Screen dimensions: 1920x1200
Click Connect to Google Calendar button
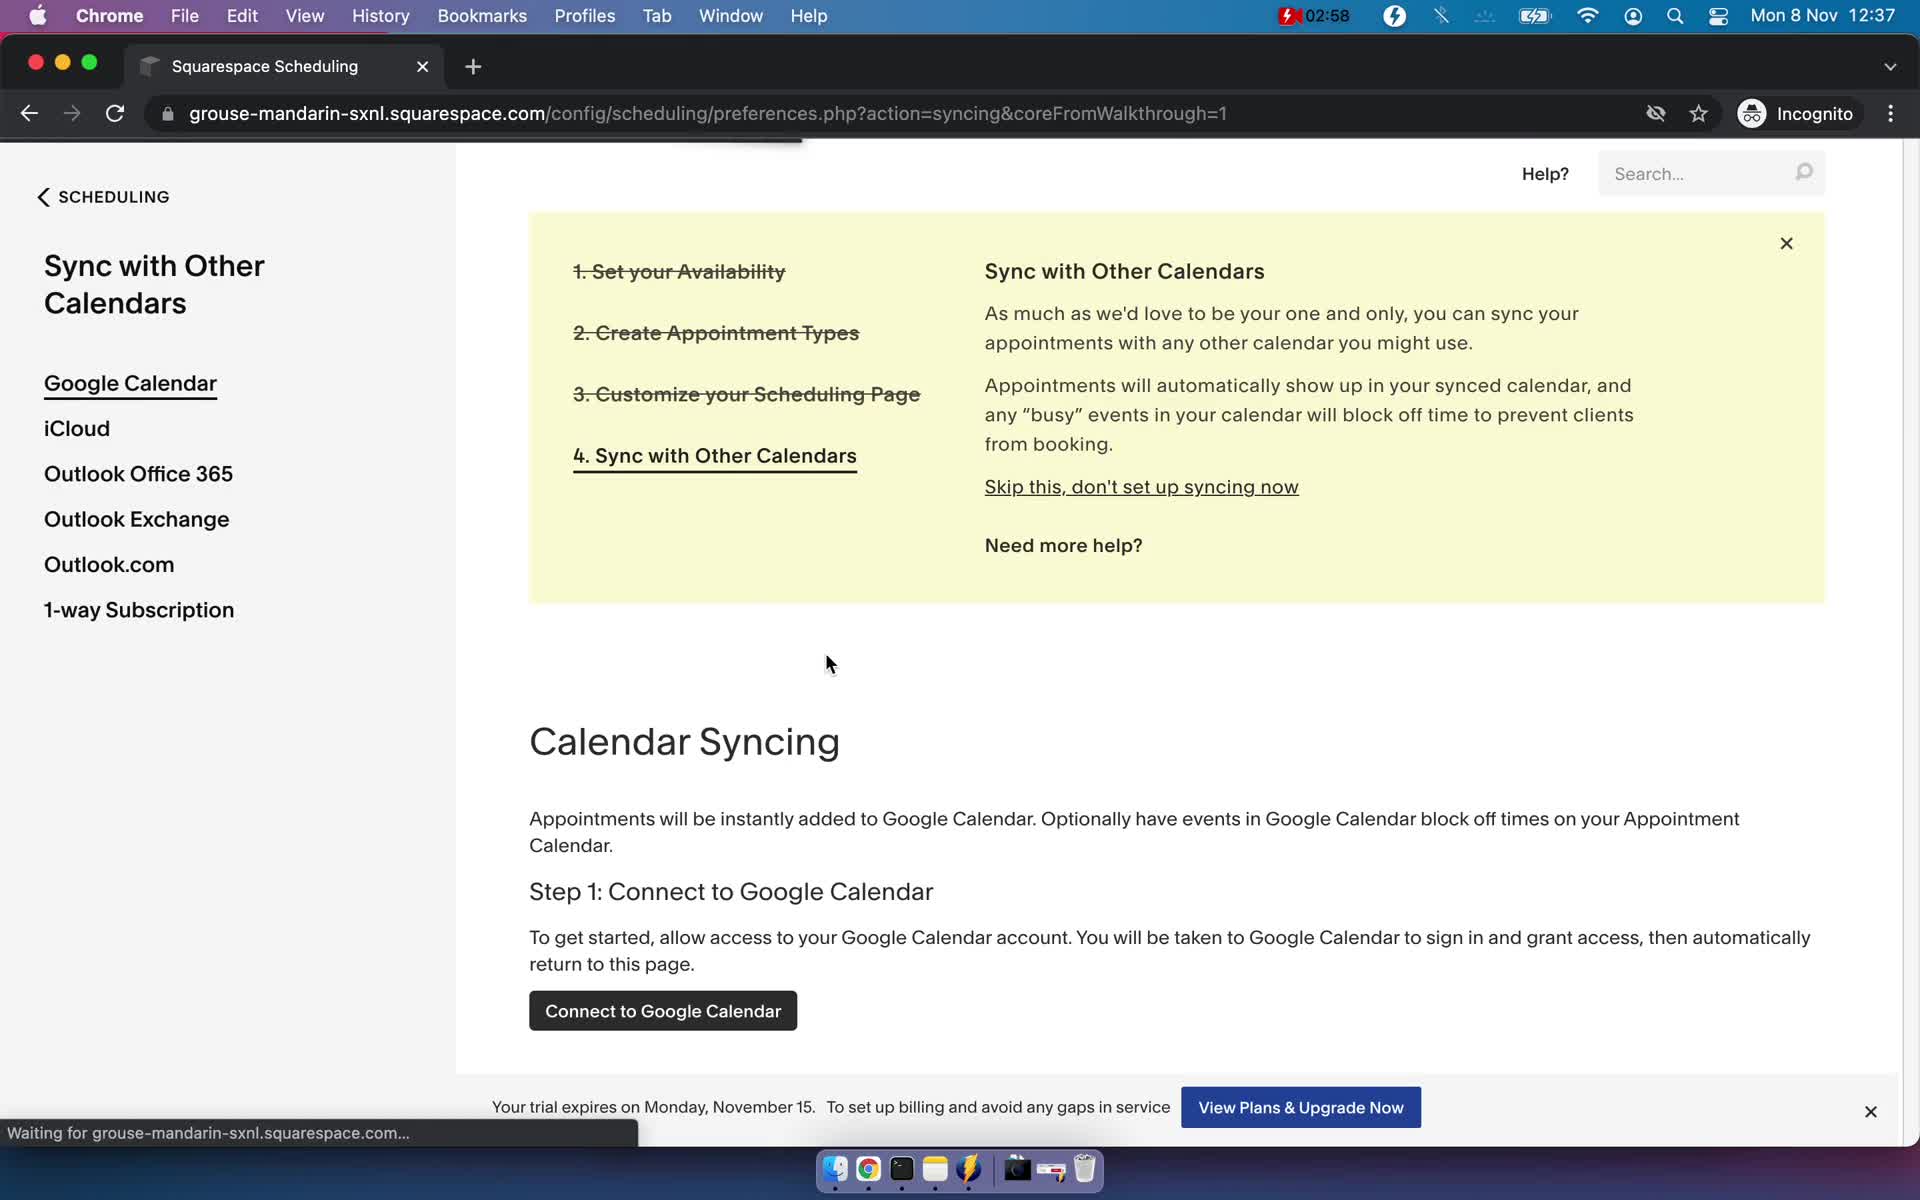[663, 1011]
